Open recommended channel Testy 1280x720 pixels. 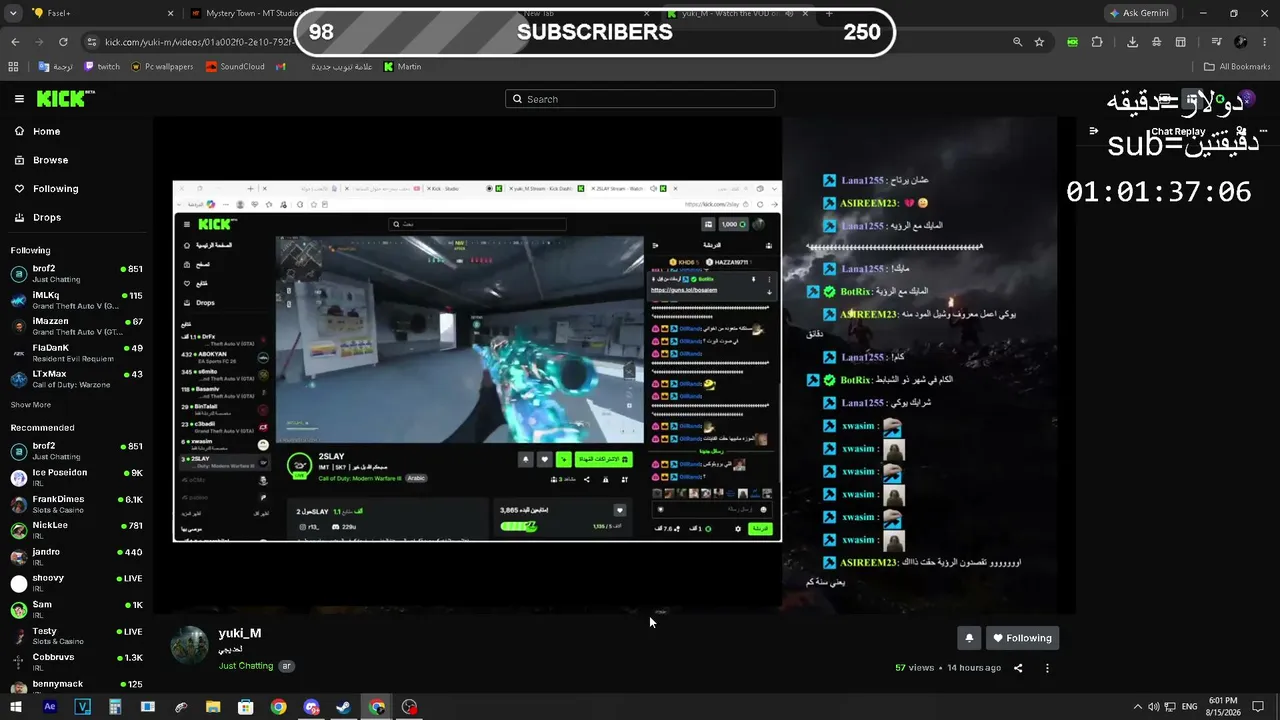tap(77, 636)
